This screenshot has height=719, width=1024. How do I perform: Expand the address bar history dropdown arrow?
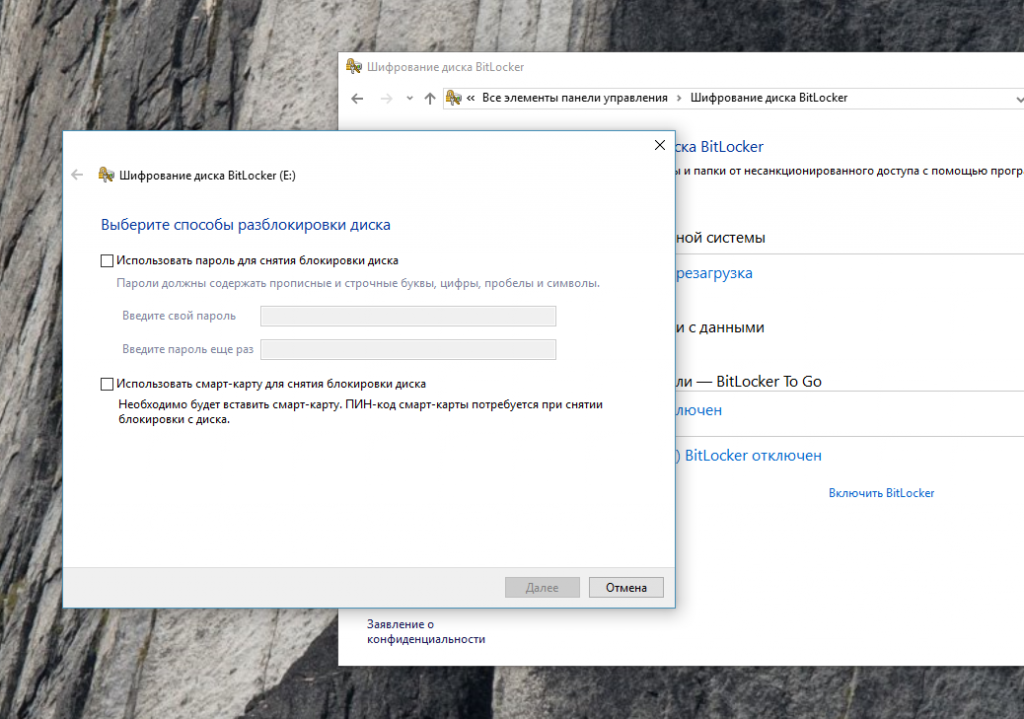1019,99
